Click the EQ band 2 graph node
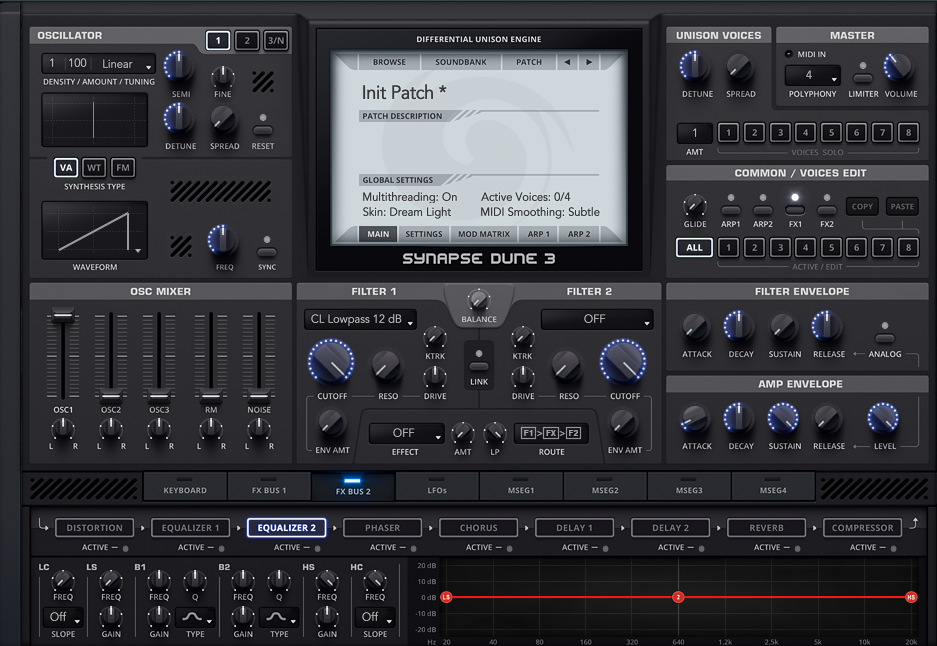Image resolution: width=937 pixels, height=646 pixels. 678,597
